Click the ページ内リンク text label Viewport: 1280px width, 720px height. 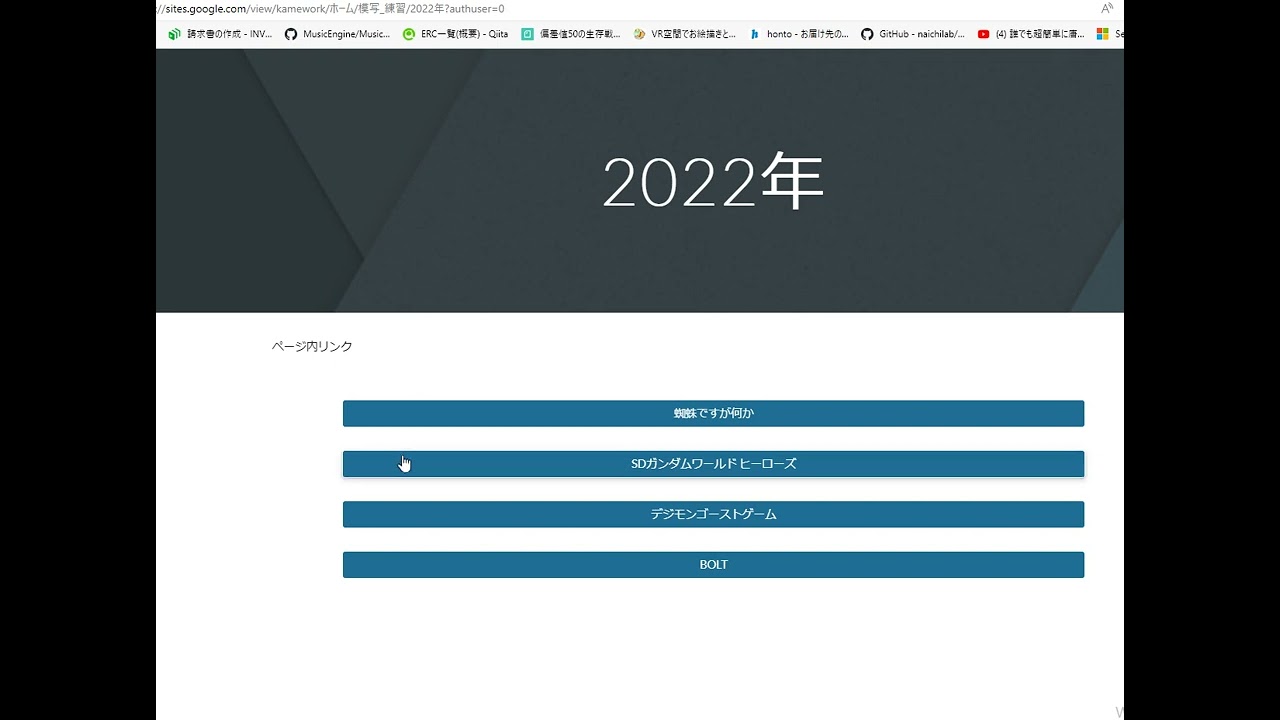312,347
